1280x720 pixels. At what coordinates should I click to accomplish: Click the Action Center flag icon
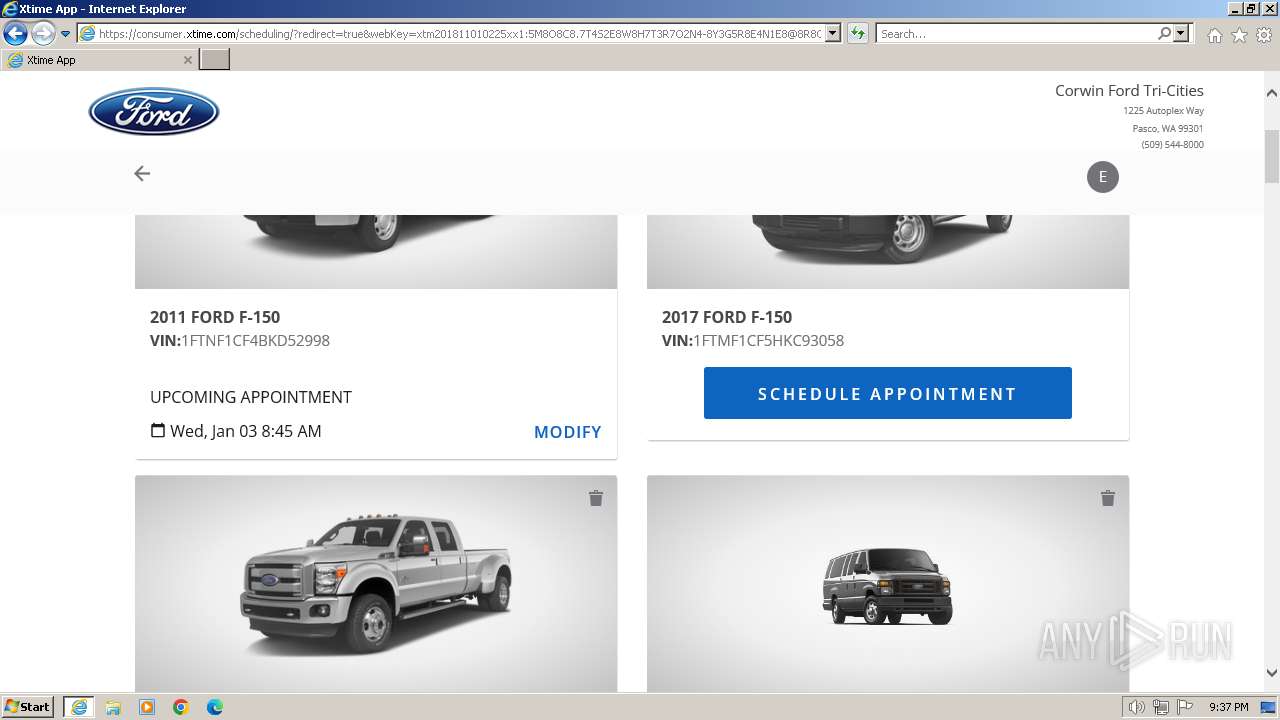(x=1185, y=707)
